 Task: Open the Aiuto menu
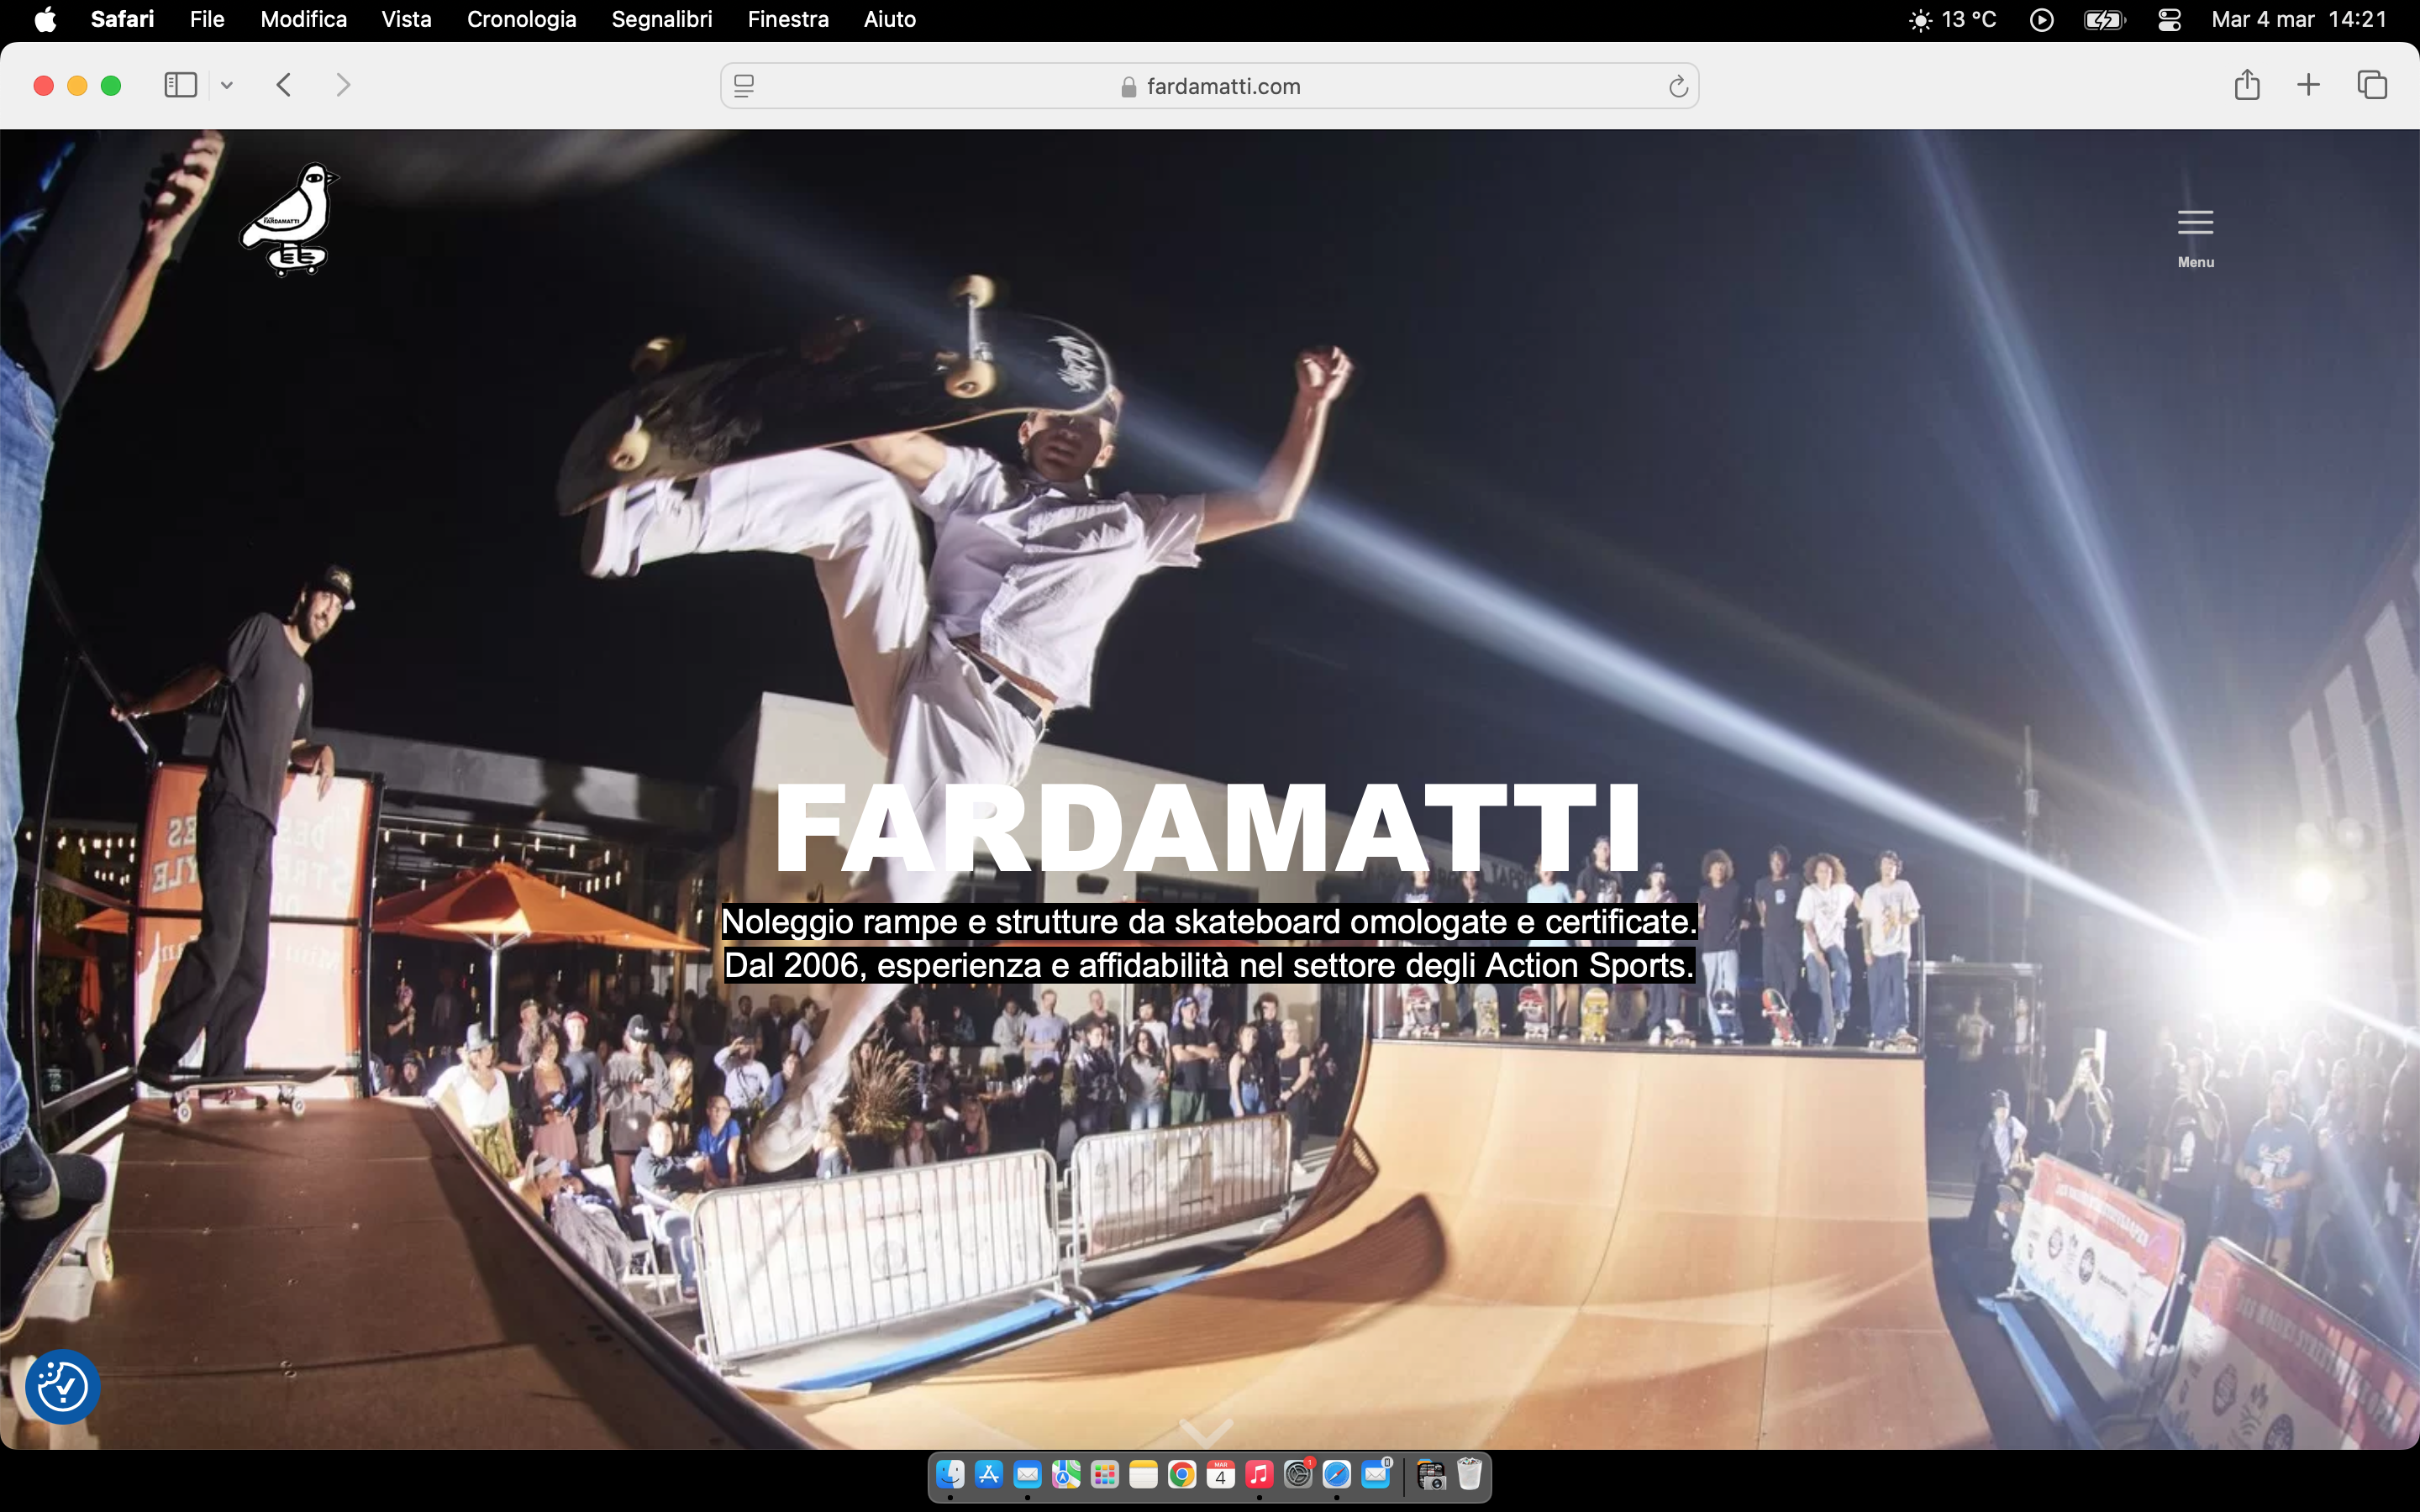coord(890,19)
